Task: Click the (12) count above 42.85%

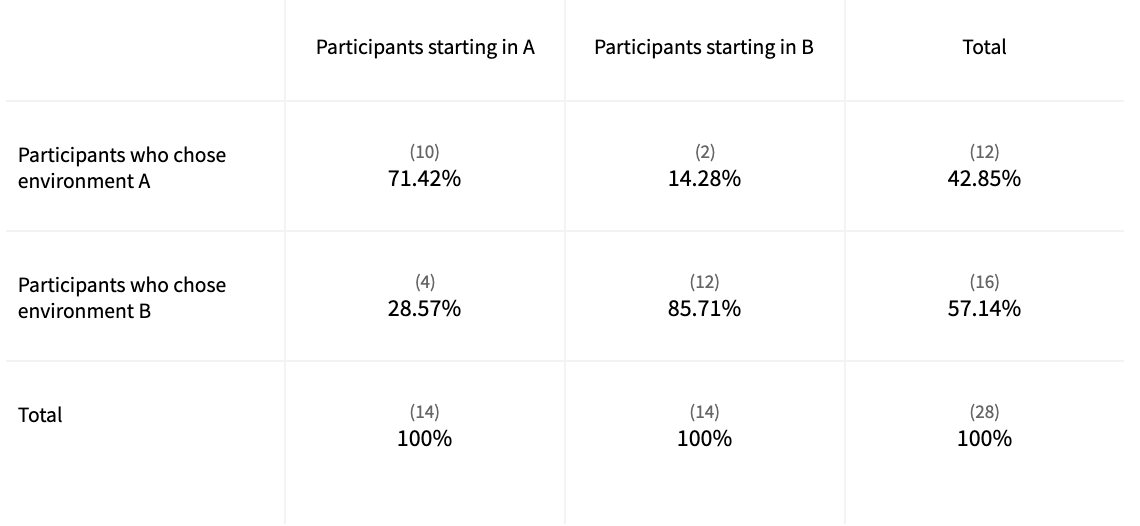Action: pos(984,152)
